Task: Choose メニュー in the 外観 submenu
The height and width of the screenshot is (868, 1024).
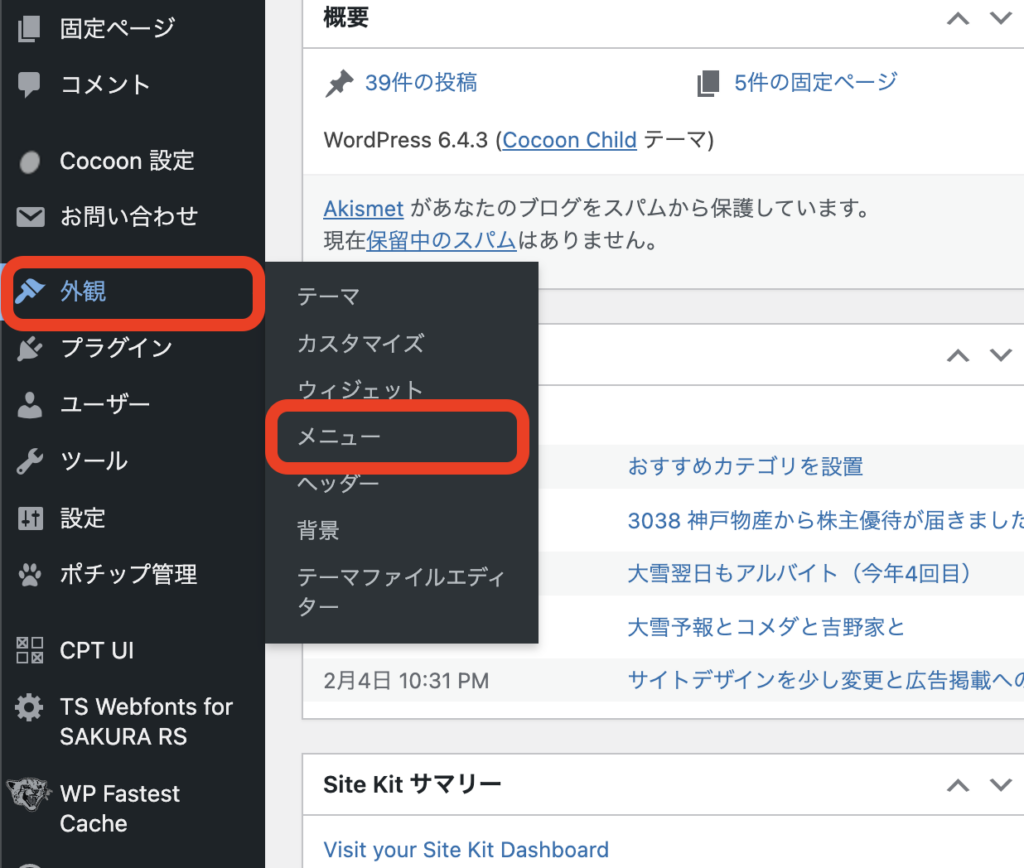Action: pyautogui.click(x=339, y=436)
